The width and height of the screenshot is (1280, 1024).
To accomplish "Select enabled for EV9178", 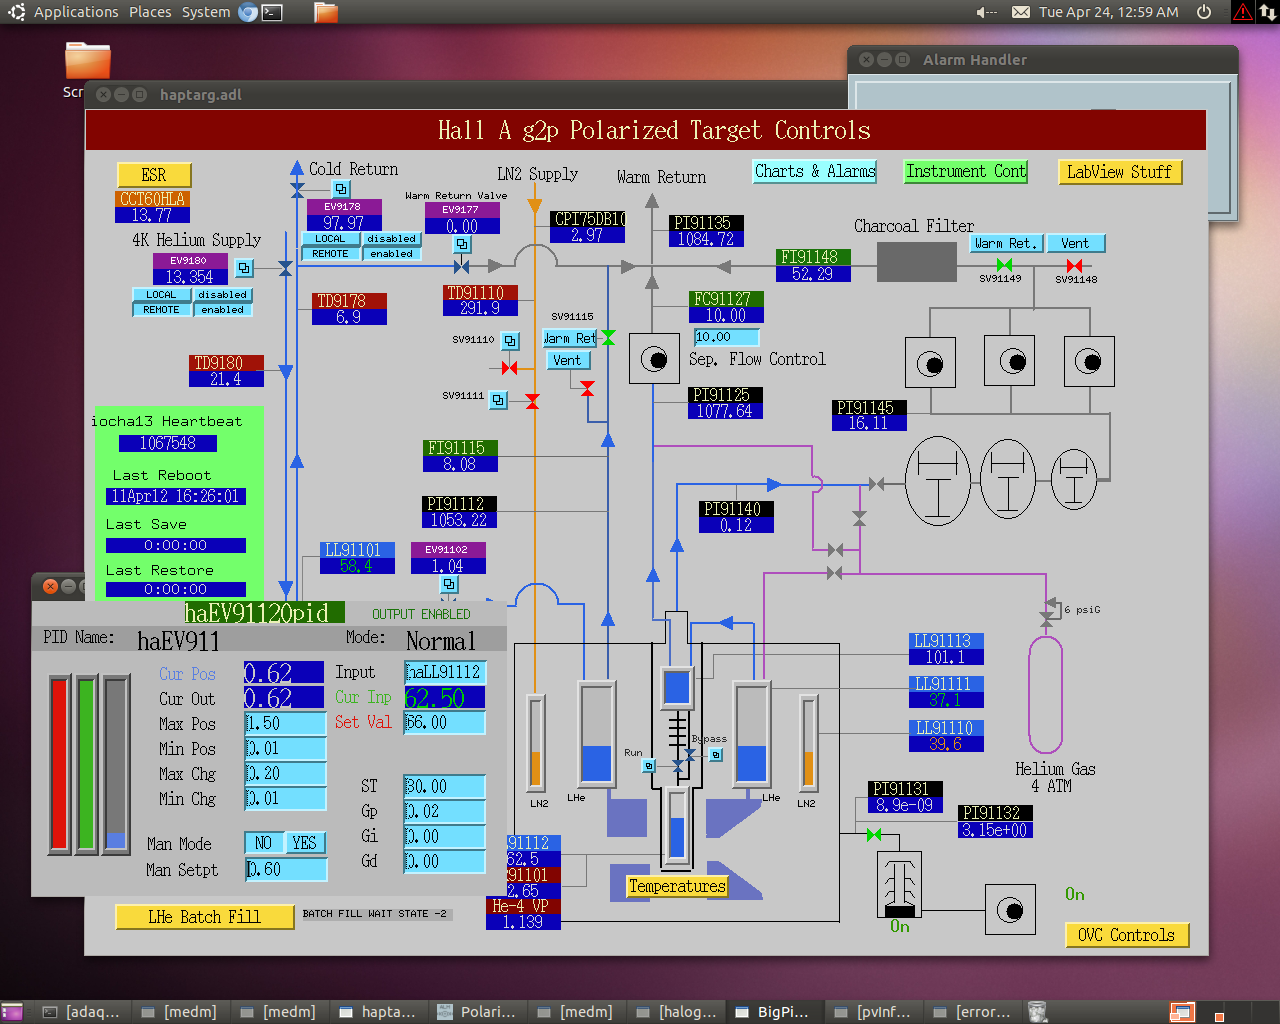I will click(391, 254).
